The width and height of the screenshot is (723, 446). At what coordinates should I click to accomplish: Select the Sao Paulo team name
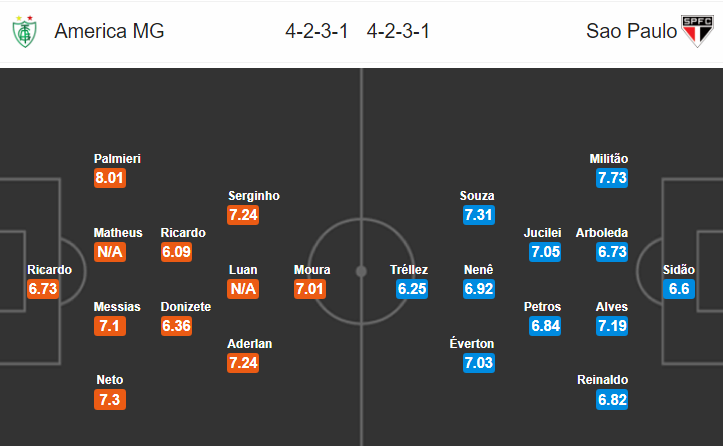click(628, 31)
